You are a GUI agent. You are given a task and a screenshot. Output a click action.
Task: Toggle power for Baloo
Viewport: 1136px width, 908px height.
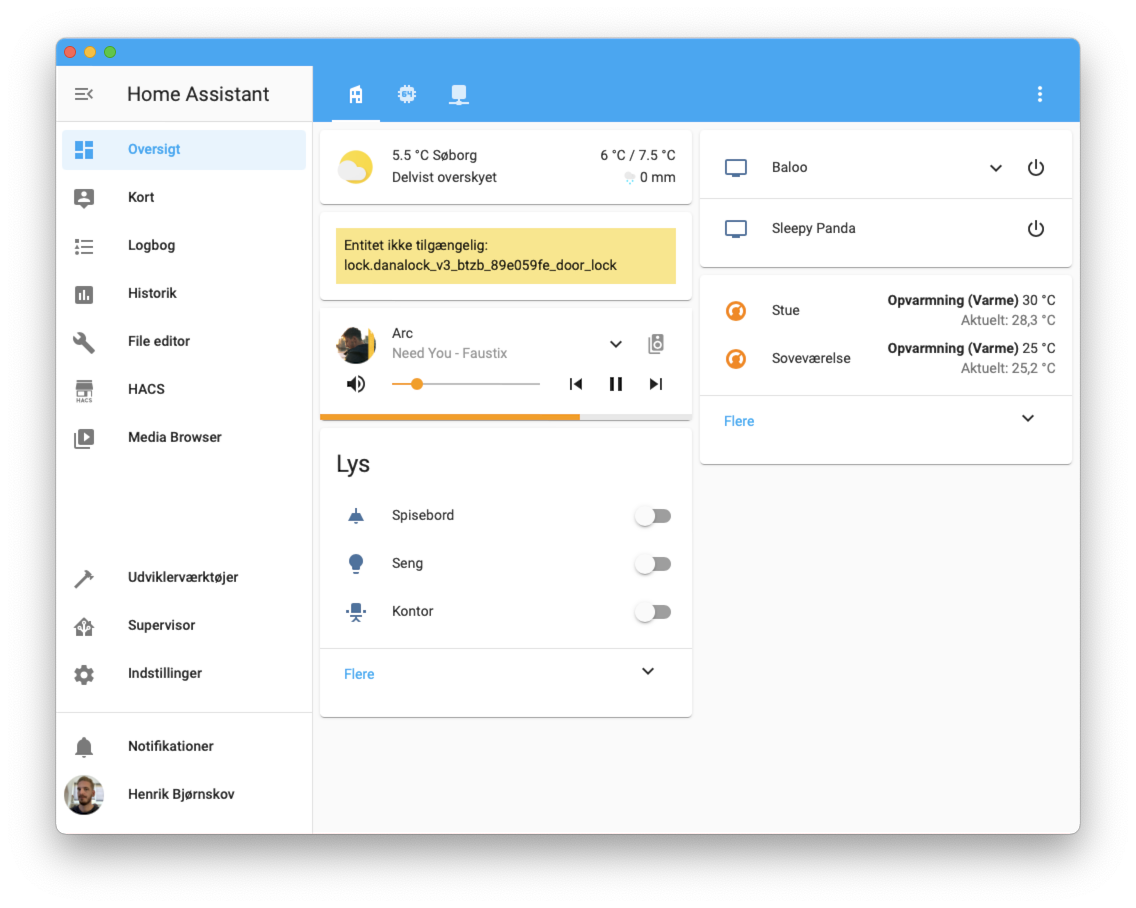(x=1036, y=168)
